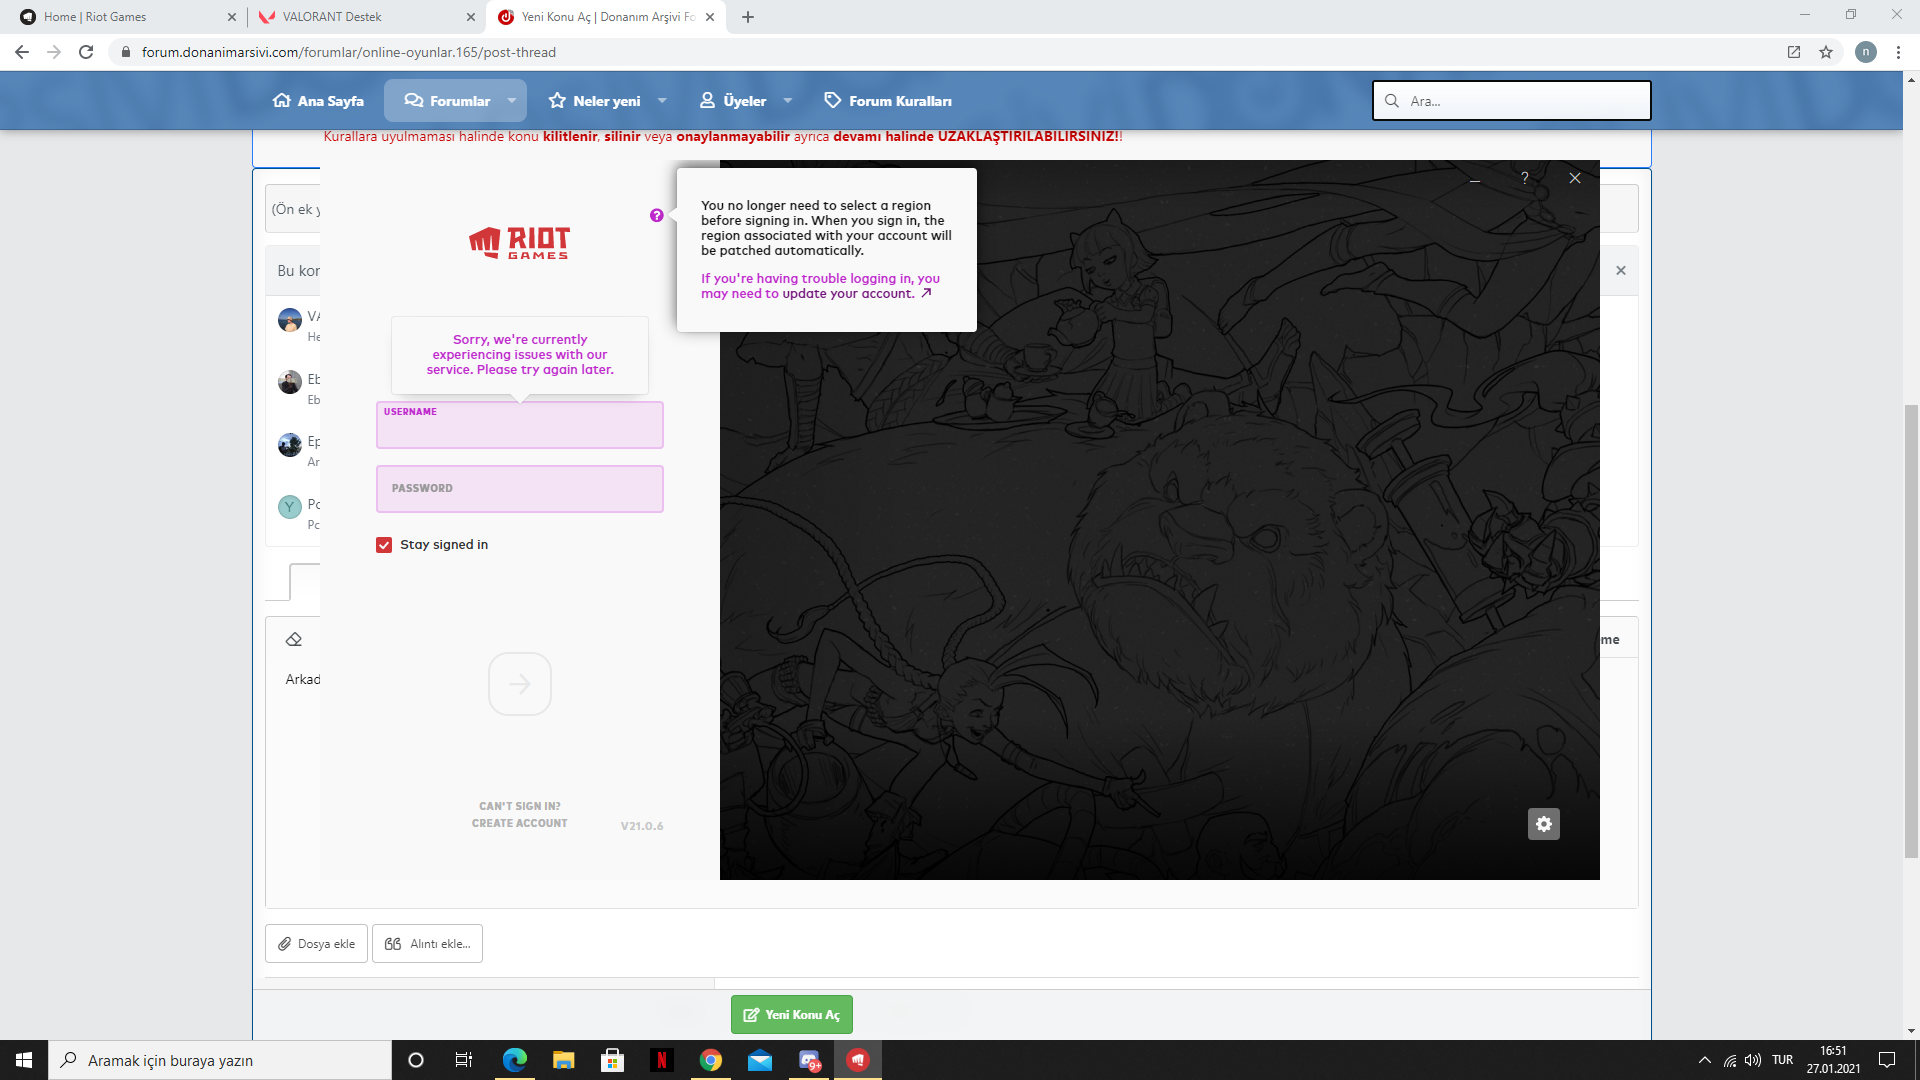The width and height of the screenshot is (1920, 1080).
Task: Open Forum Kuralları menu item
Action: 888,101
